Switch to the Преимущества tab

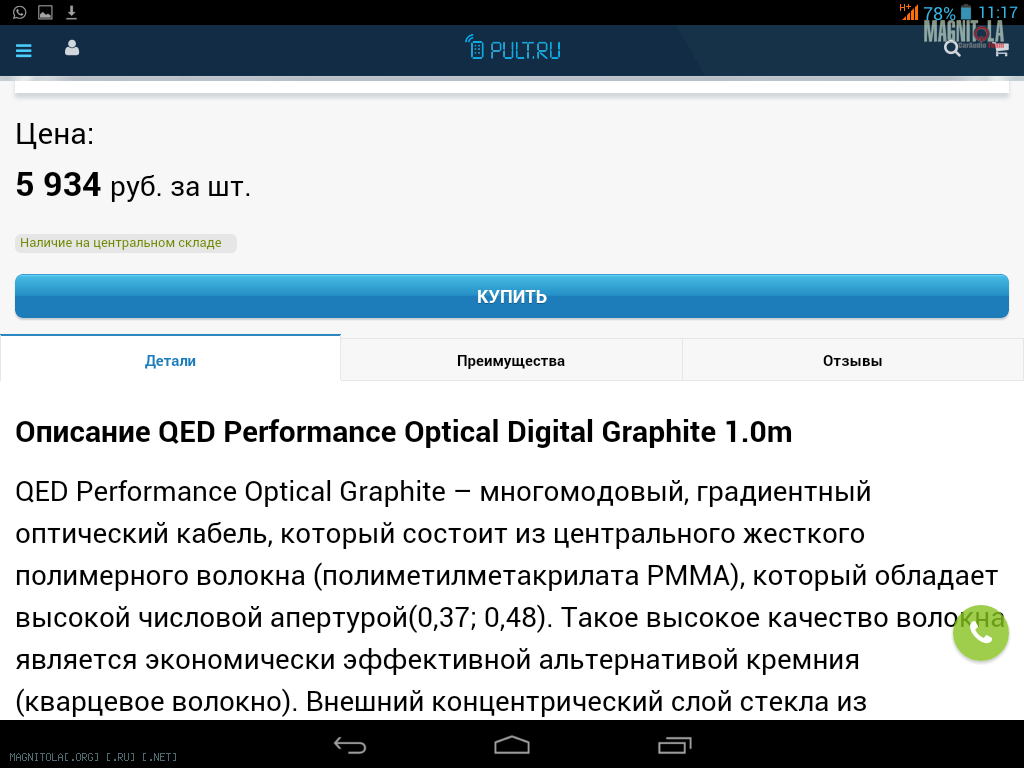[511, 361]
